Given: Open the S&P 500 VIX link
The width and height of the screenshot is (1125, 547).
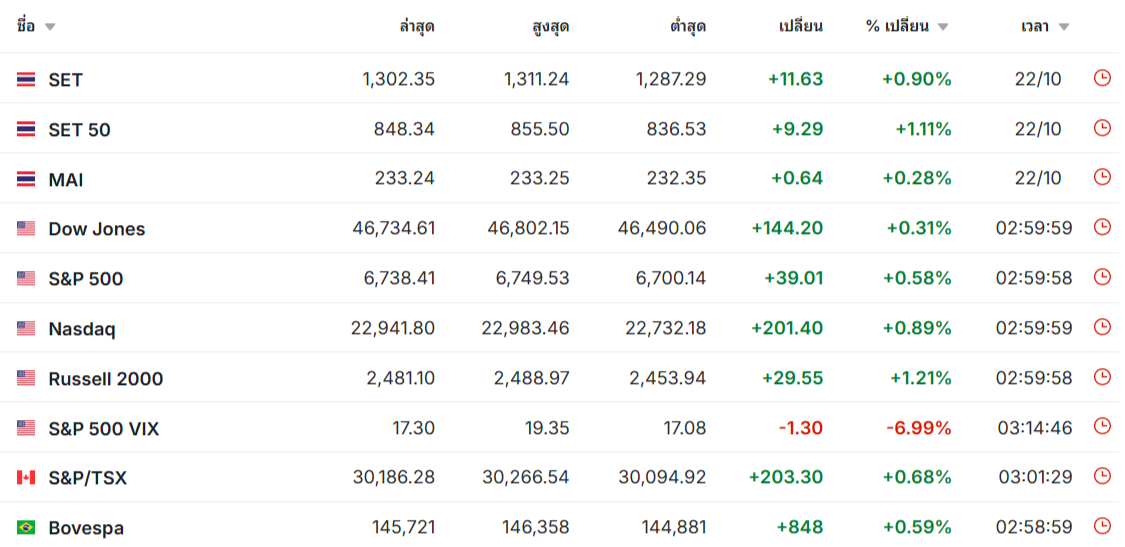Looking at the screenshot, I should pos(104,429).
